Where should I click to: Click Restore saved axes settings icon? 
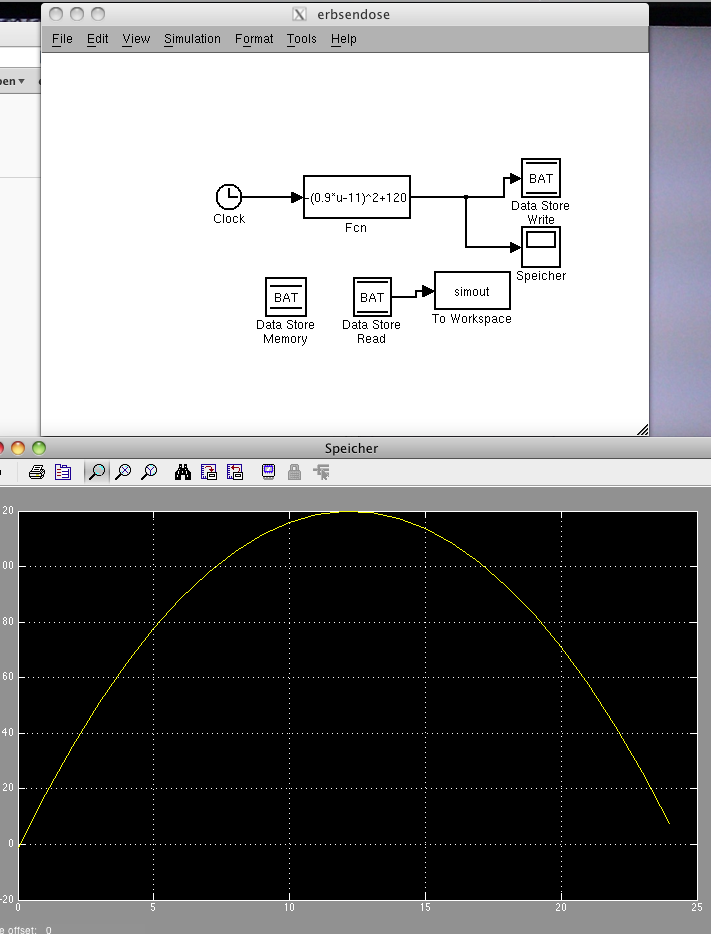[235, 472]
